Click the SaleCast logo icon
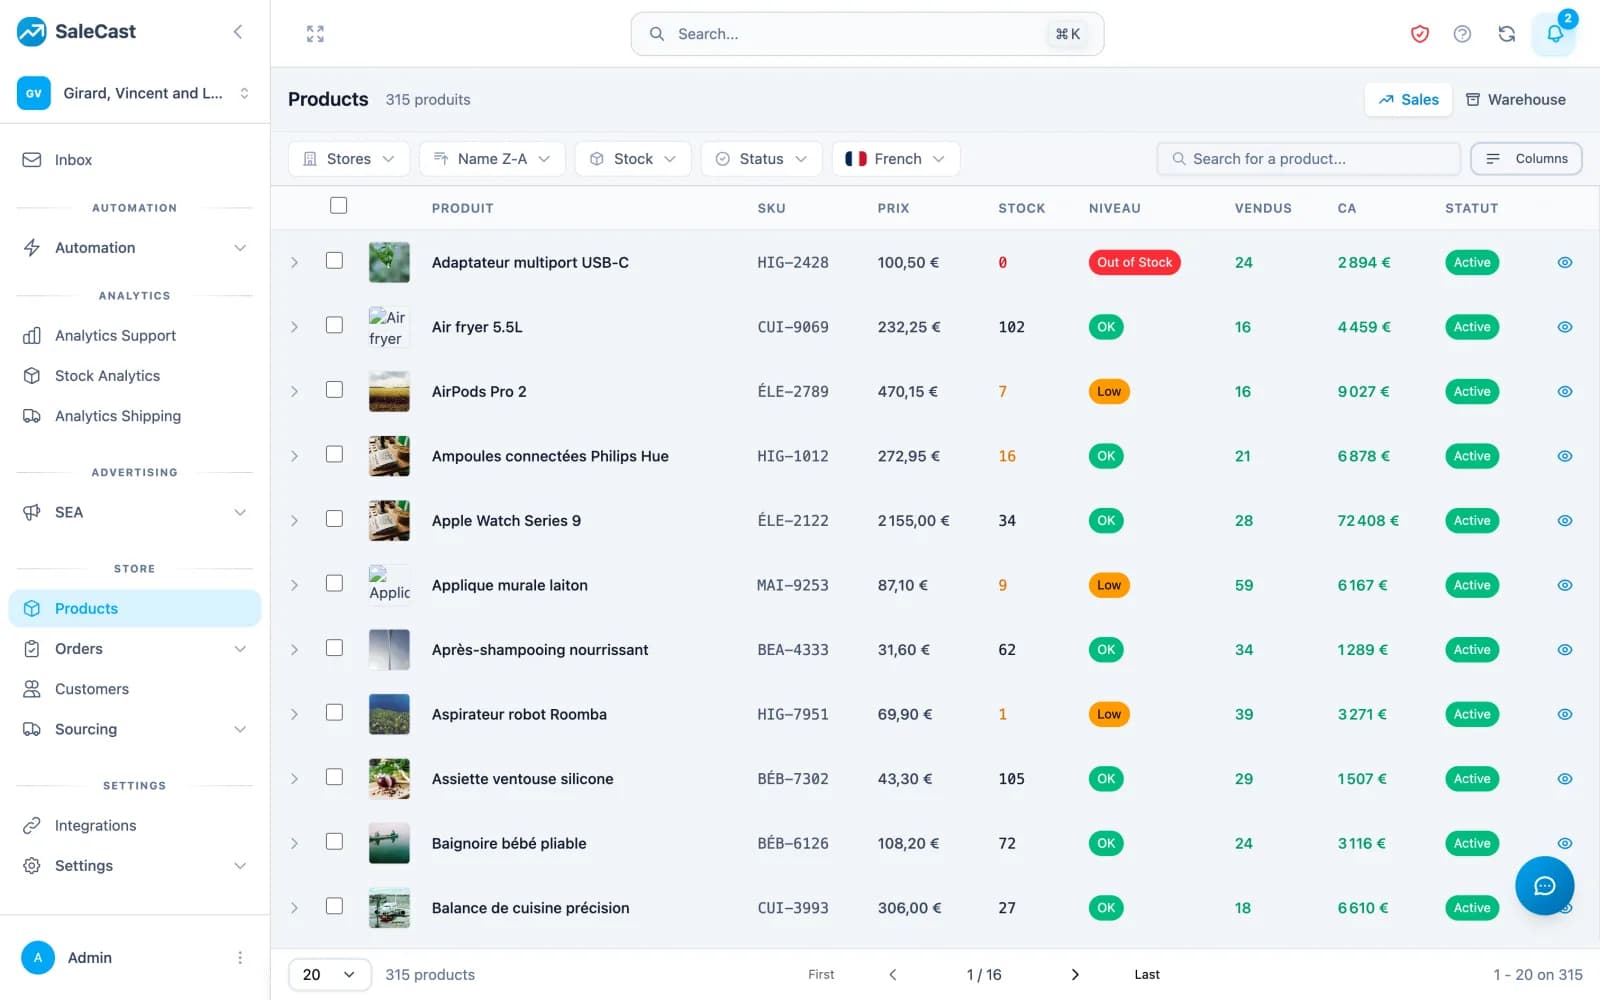The height and width of the screenshot is (1000, 1600). [32, 32]
